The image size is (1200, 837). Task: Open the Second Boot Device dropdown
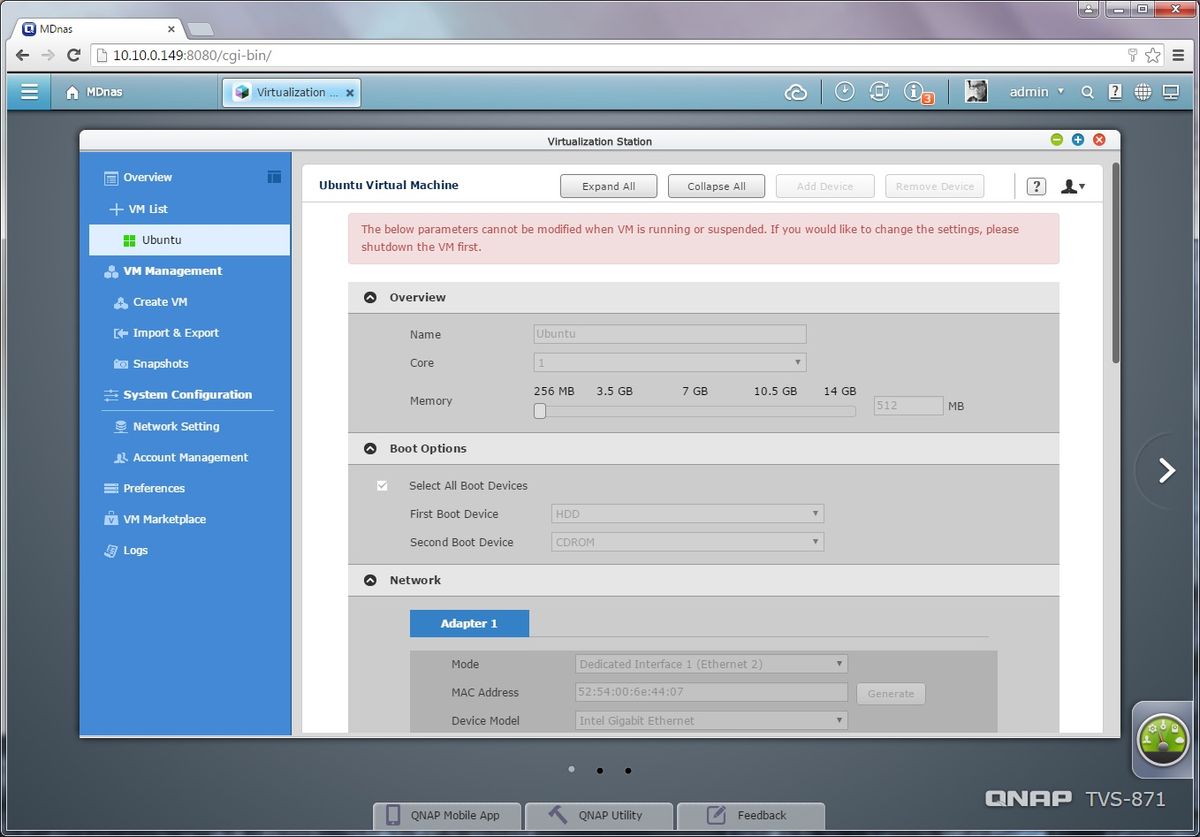[688, 542]
